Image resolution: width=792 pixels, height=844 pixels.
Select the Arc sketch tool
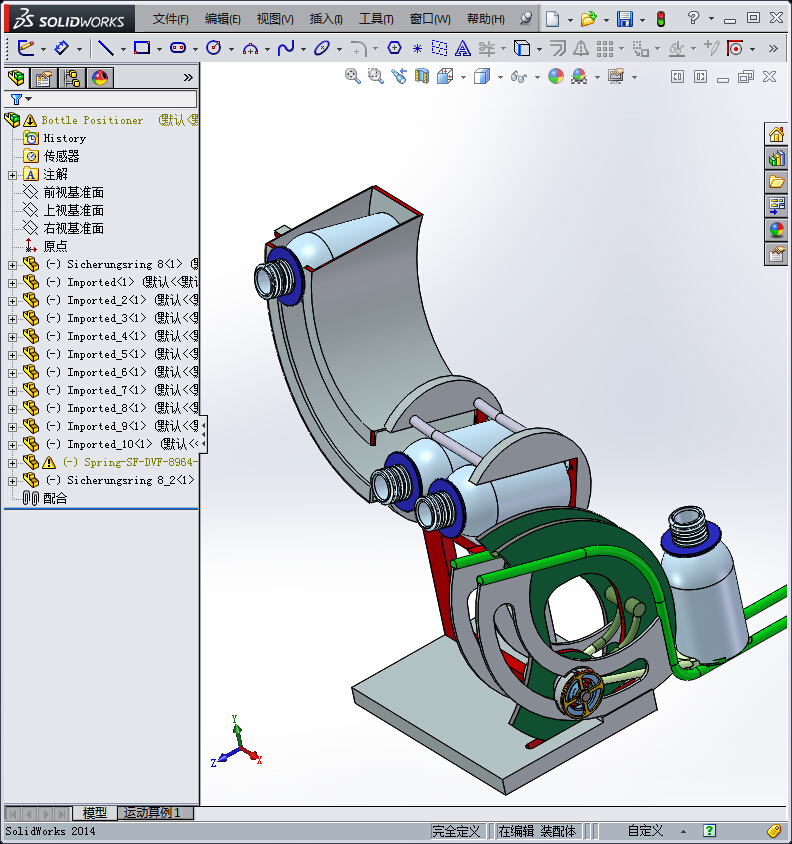(x=250, y=49)
